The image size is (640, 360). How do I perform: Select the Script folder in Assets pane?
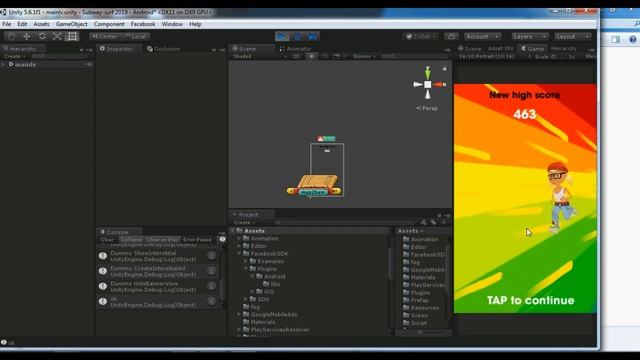[x=415, y=323]
